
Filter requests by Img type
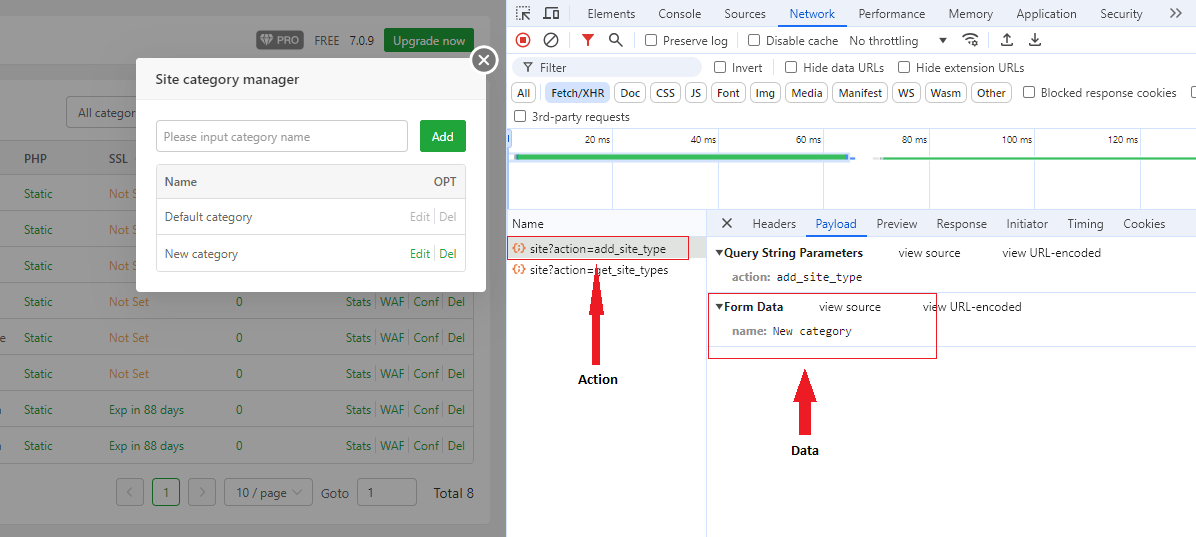point(766,93)
